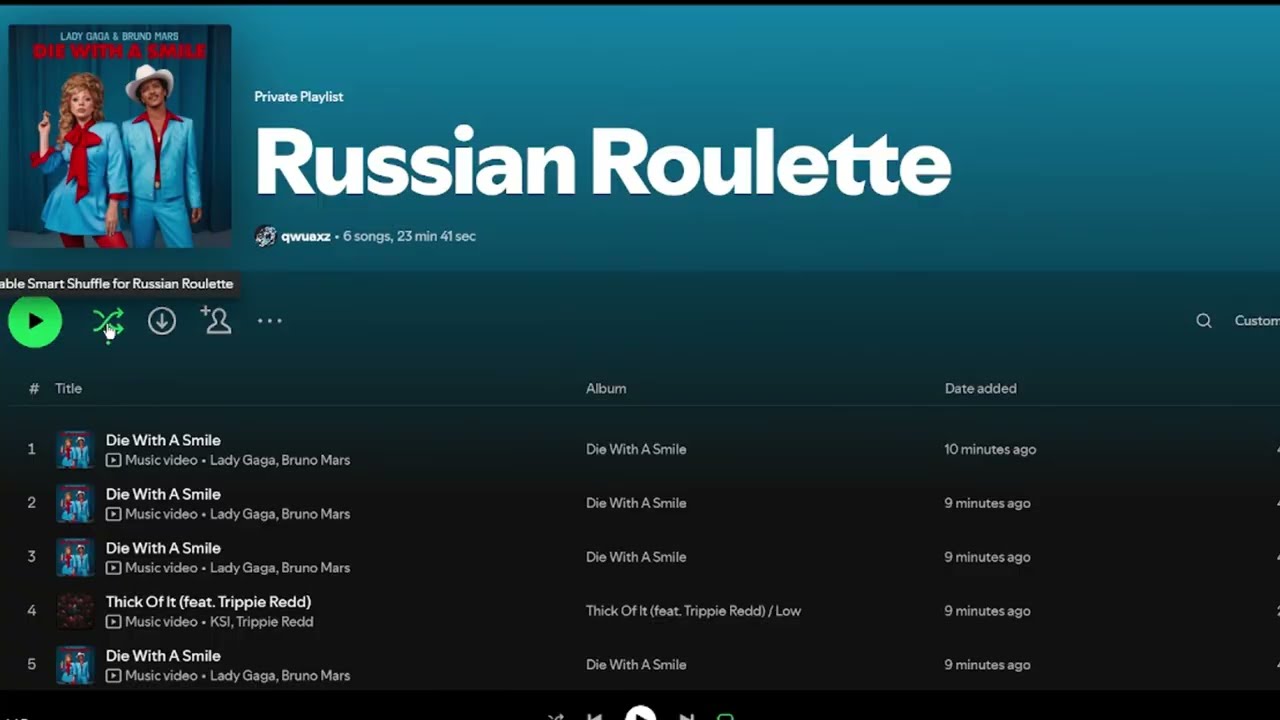Click the album art thumbnail of track 2
Screen dimensions: 1280x720
(75, 504)
